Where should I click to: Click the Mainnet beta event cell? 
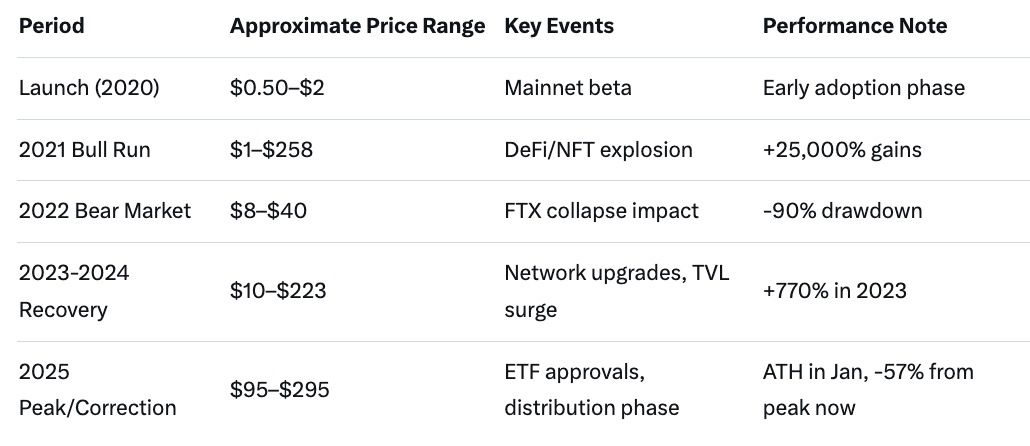[x=568, y=88]
